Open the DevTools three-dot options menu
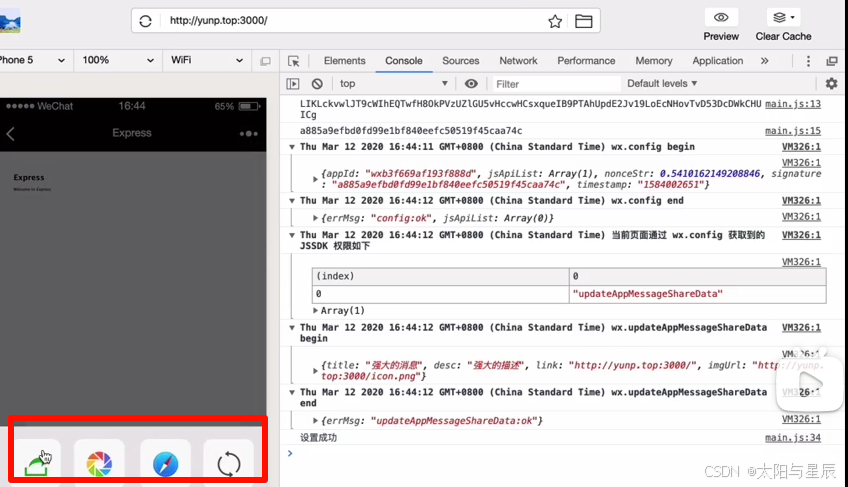The height and width of the screenshot is (487, 848). pyautogui.click(x=808, y=61)
